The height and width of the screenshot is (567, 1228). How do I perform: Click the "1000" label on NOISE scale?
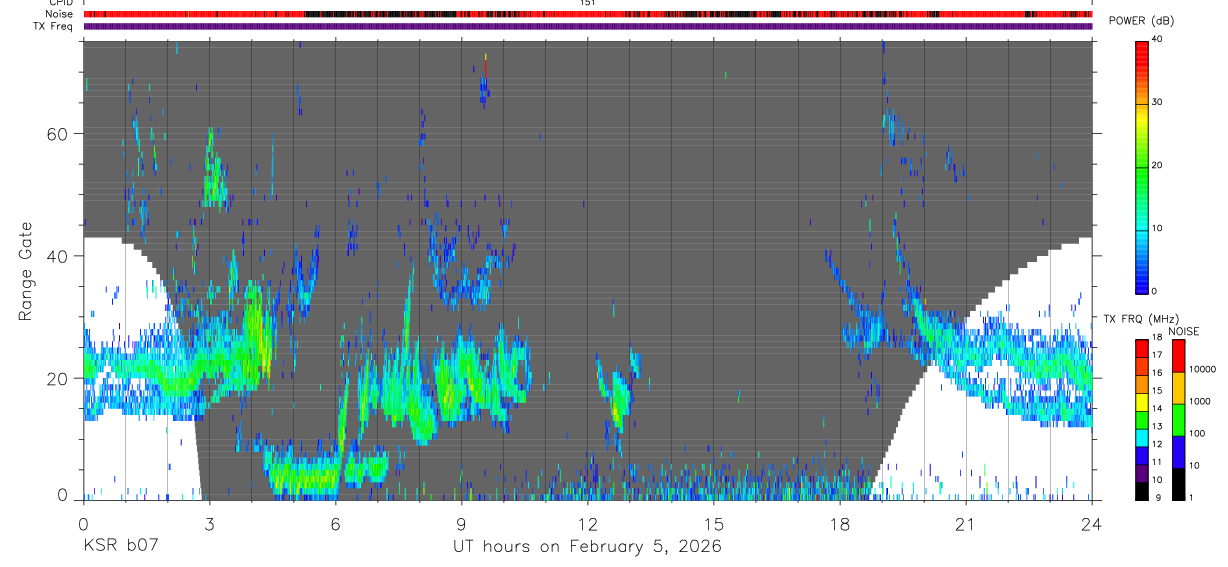click(1198, 401)
